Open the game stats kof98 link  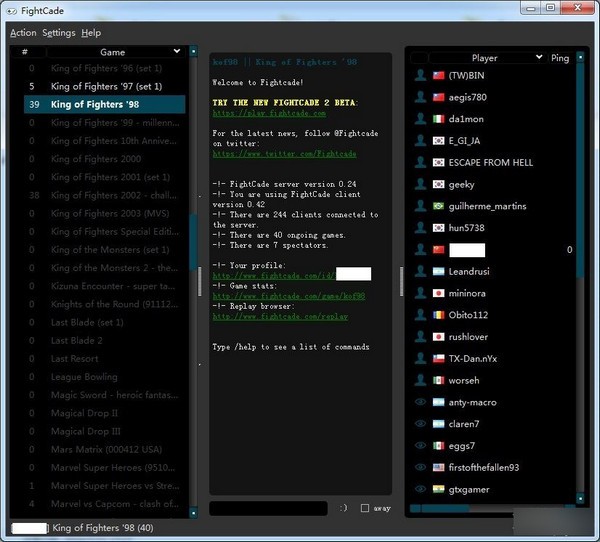coord(289,296)
